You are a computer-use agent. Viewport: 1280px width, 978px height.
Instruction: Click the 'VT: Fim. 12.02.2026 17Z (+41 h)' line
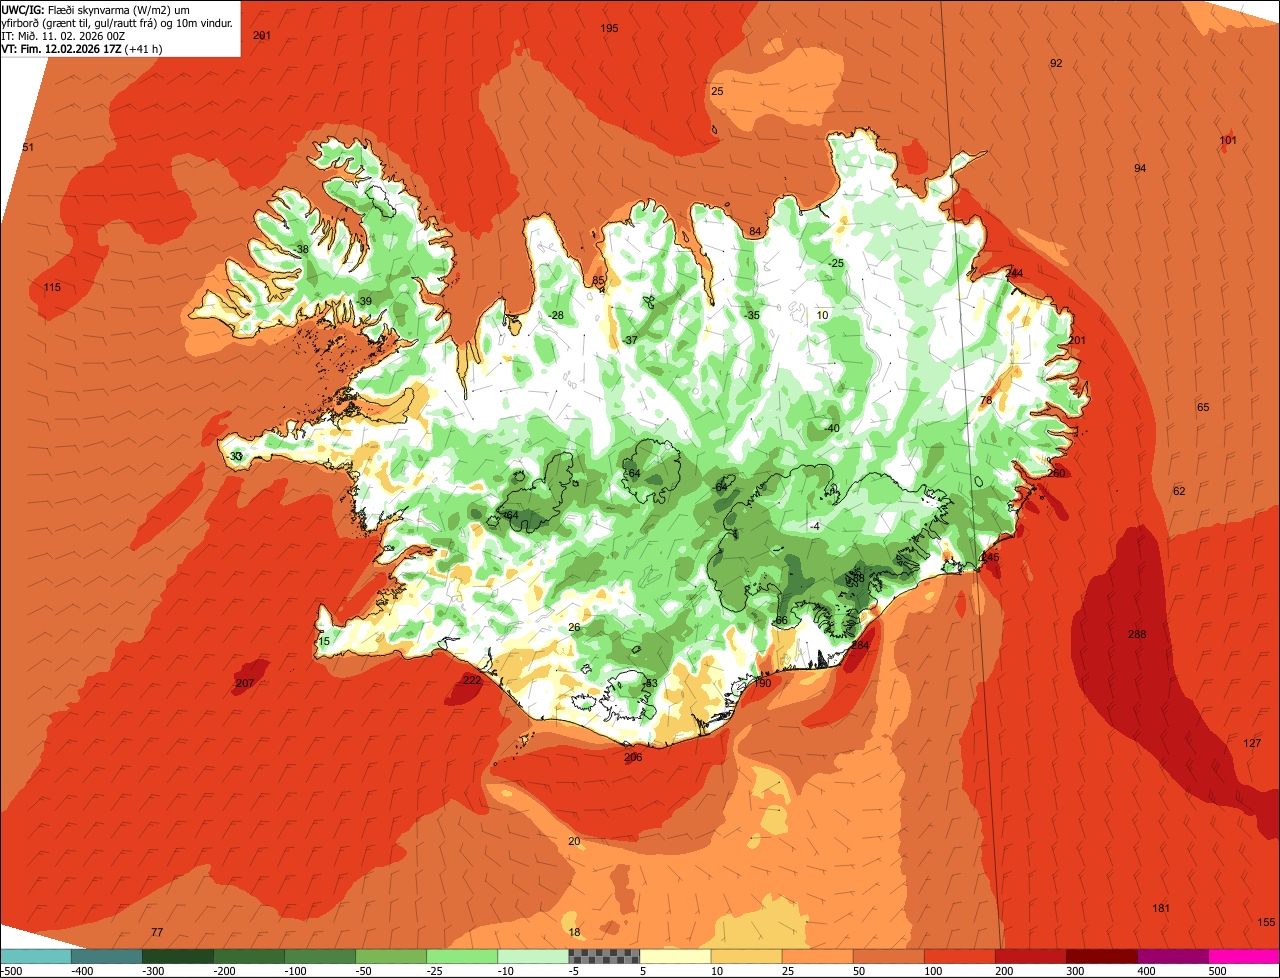82,48
